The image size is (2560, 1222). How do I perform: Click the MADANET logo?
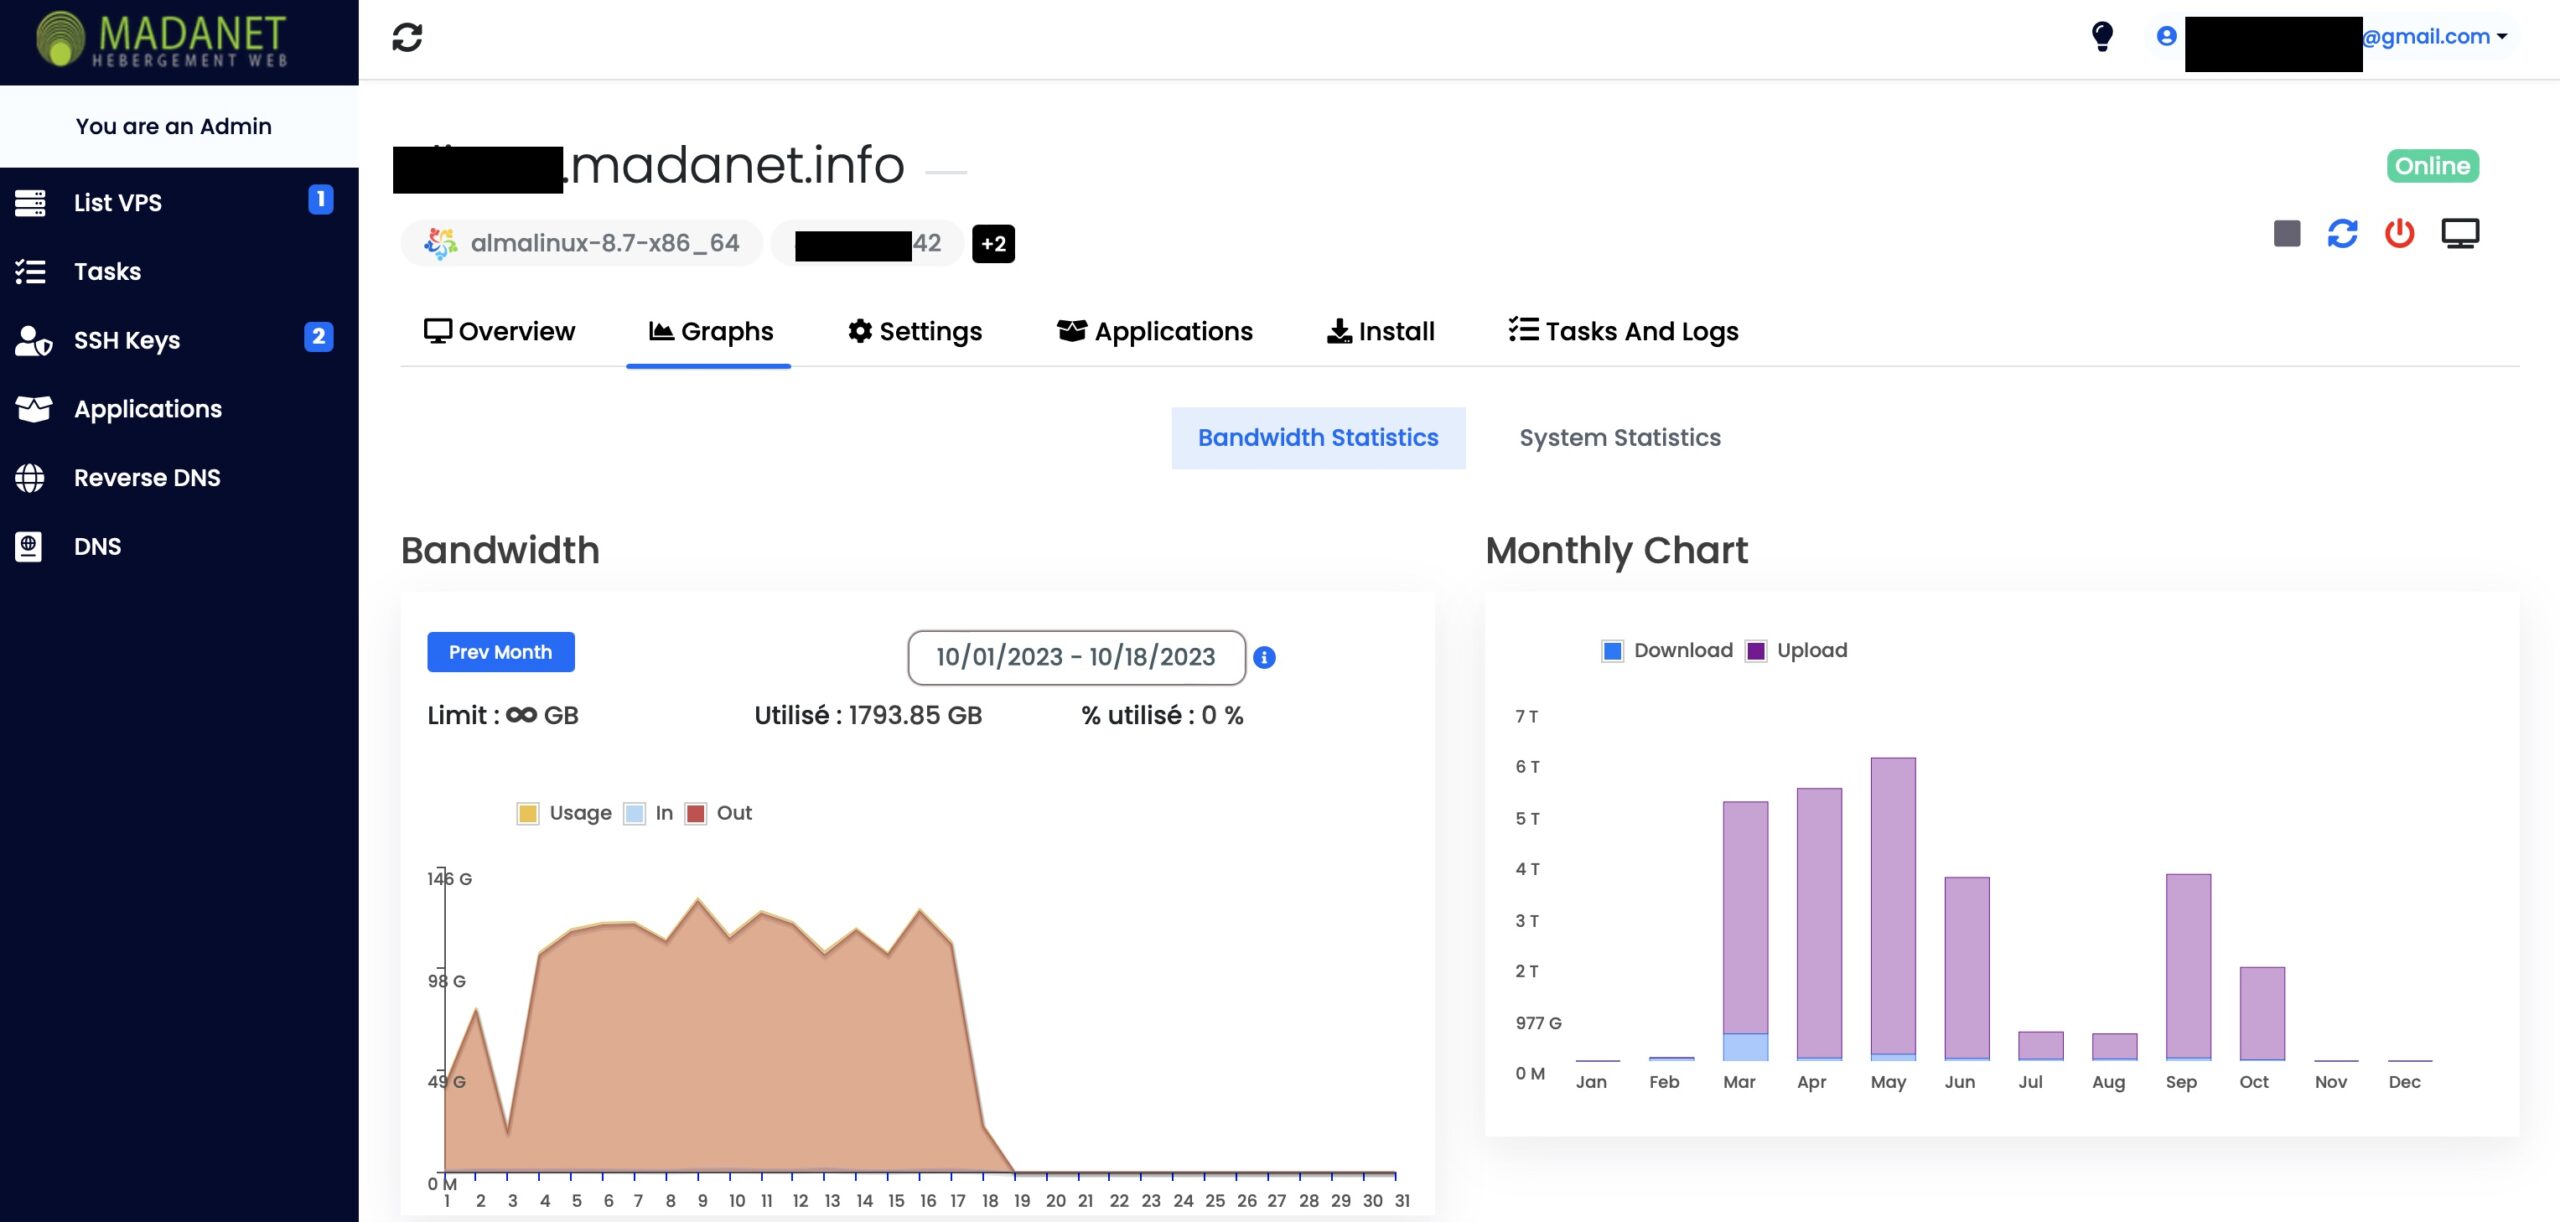162,40
